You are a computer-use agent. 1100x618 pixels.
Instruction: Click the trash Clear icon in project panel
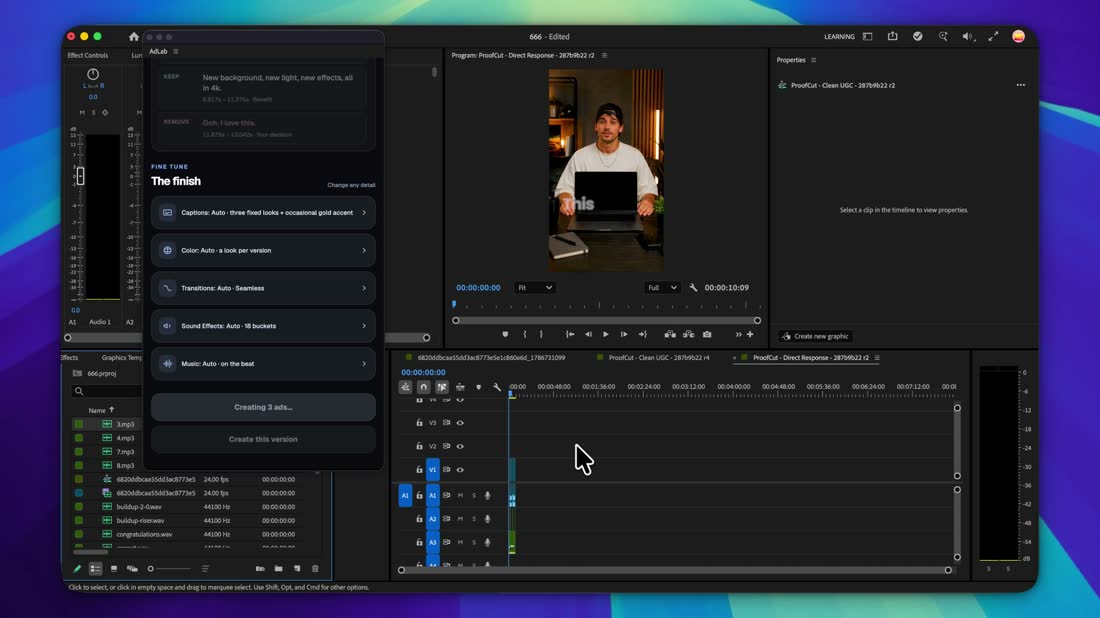(x=315, y=569)
